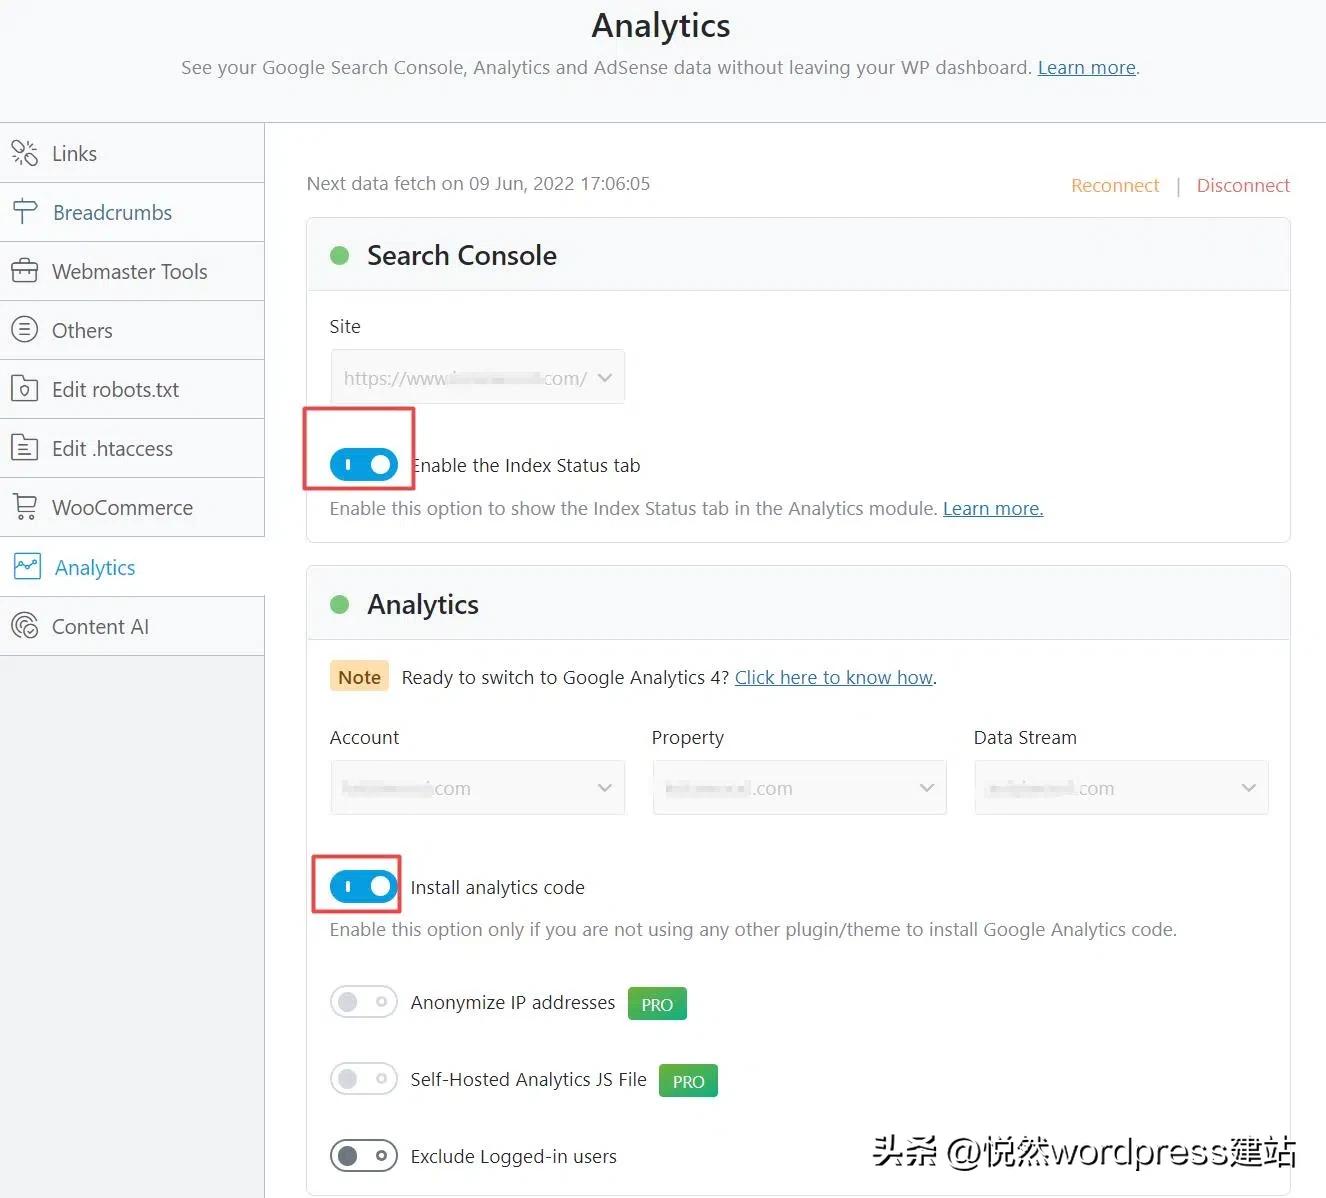
Task: Open the Property dropdown
Action: click(x=800, y=788)
